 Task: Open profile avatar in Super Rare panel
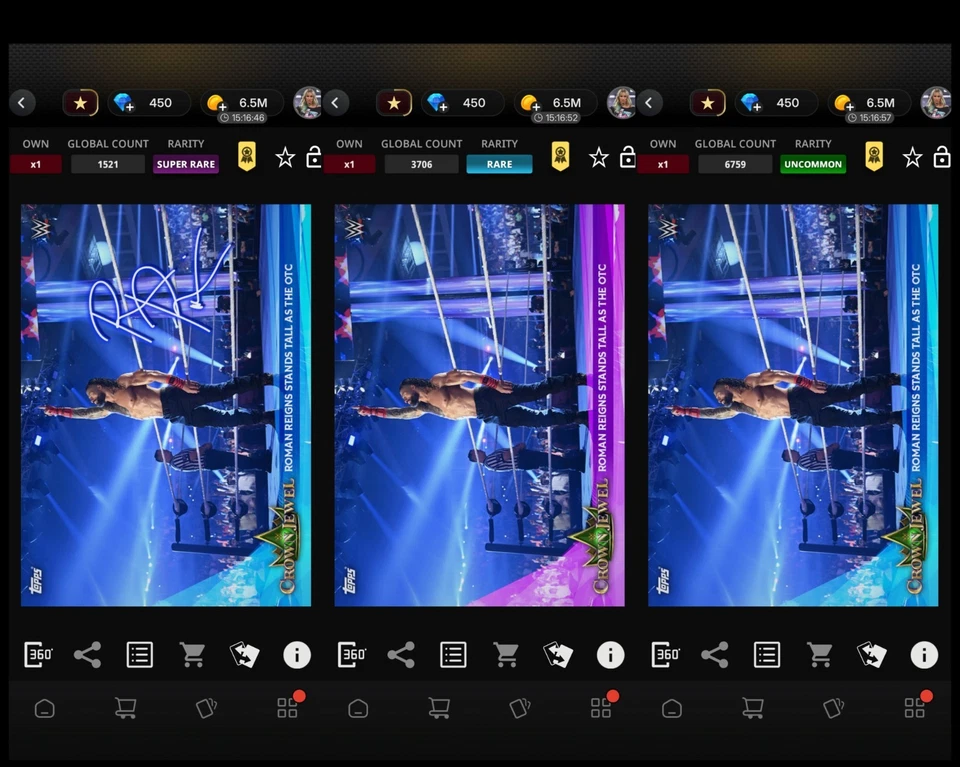[x=307, y=102]
